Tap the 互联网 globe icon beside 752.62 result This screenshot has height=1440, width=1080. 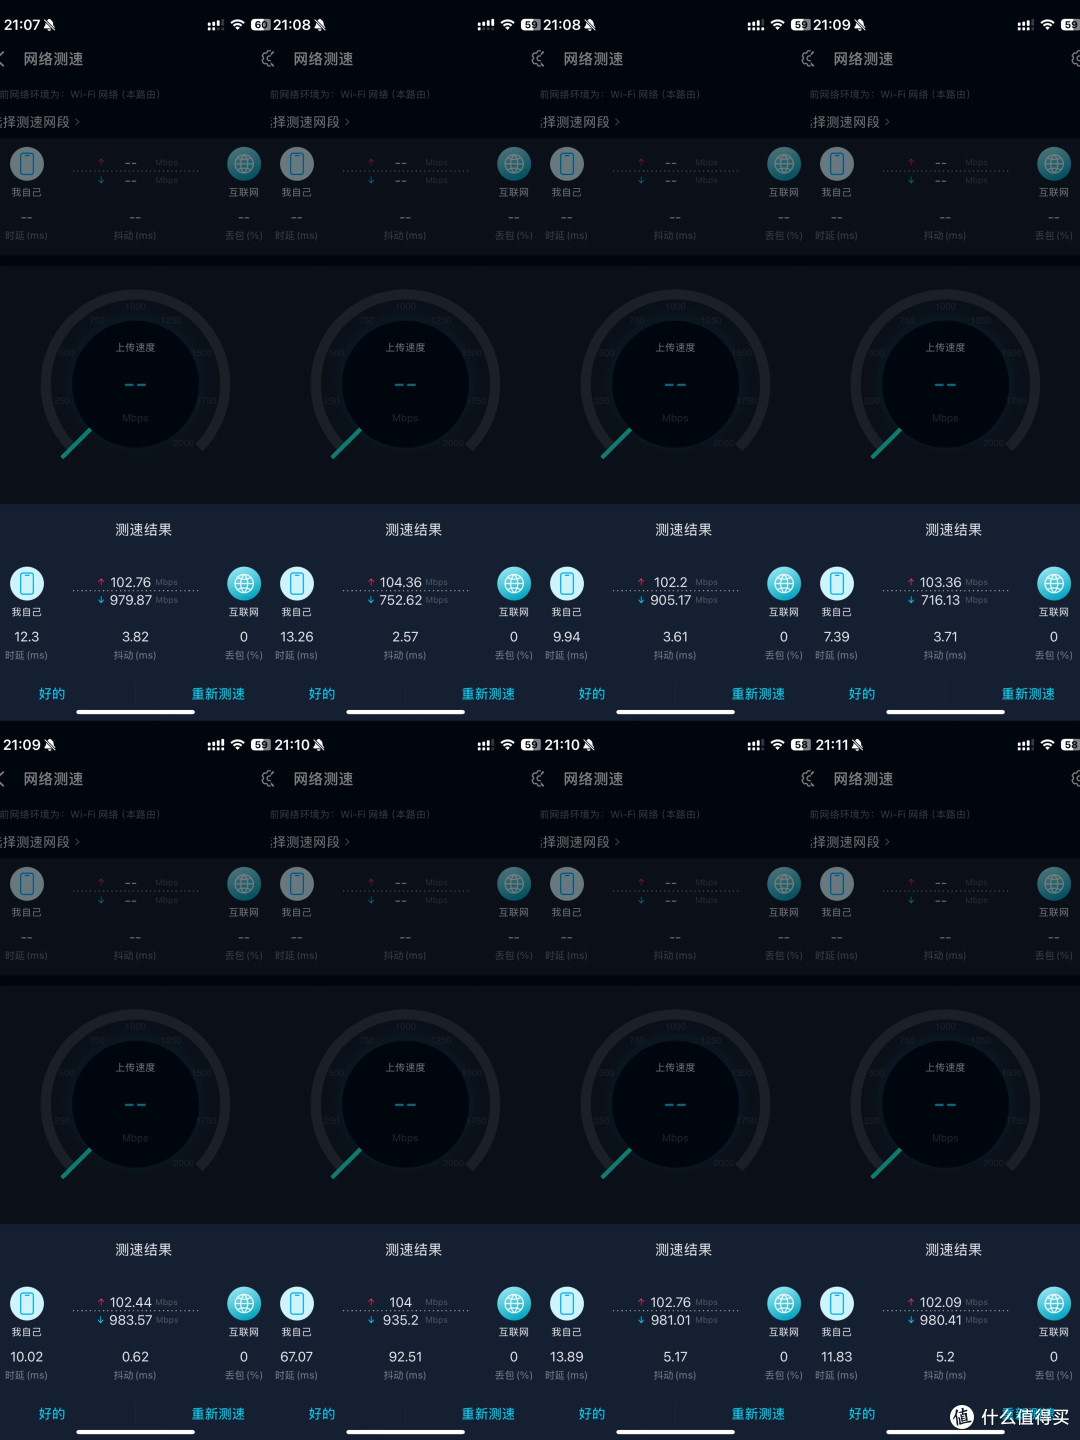[x=514, y=583]
